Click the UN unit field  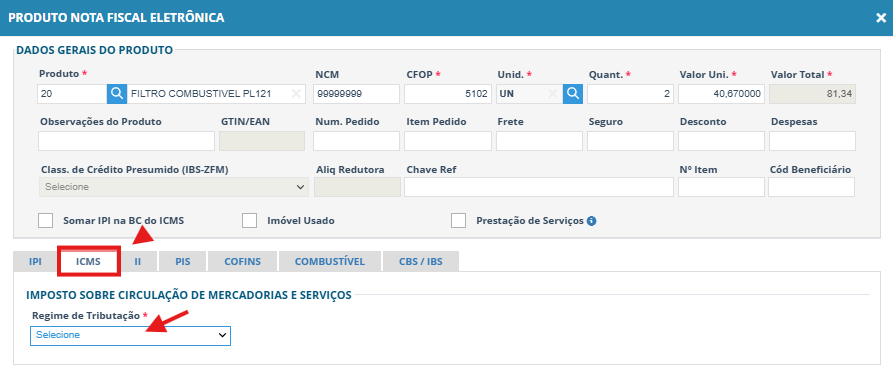tap(530, 94)
